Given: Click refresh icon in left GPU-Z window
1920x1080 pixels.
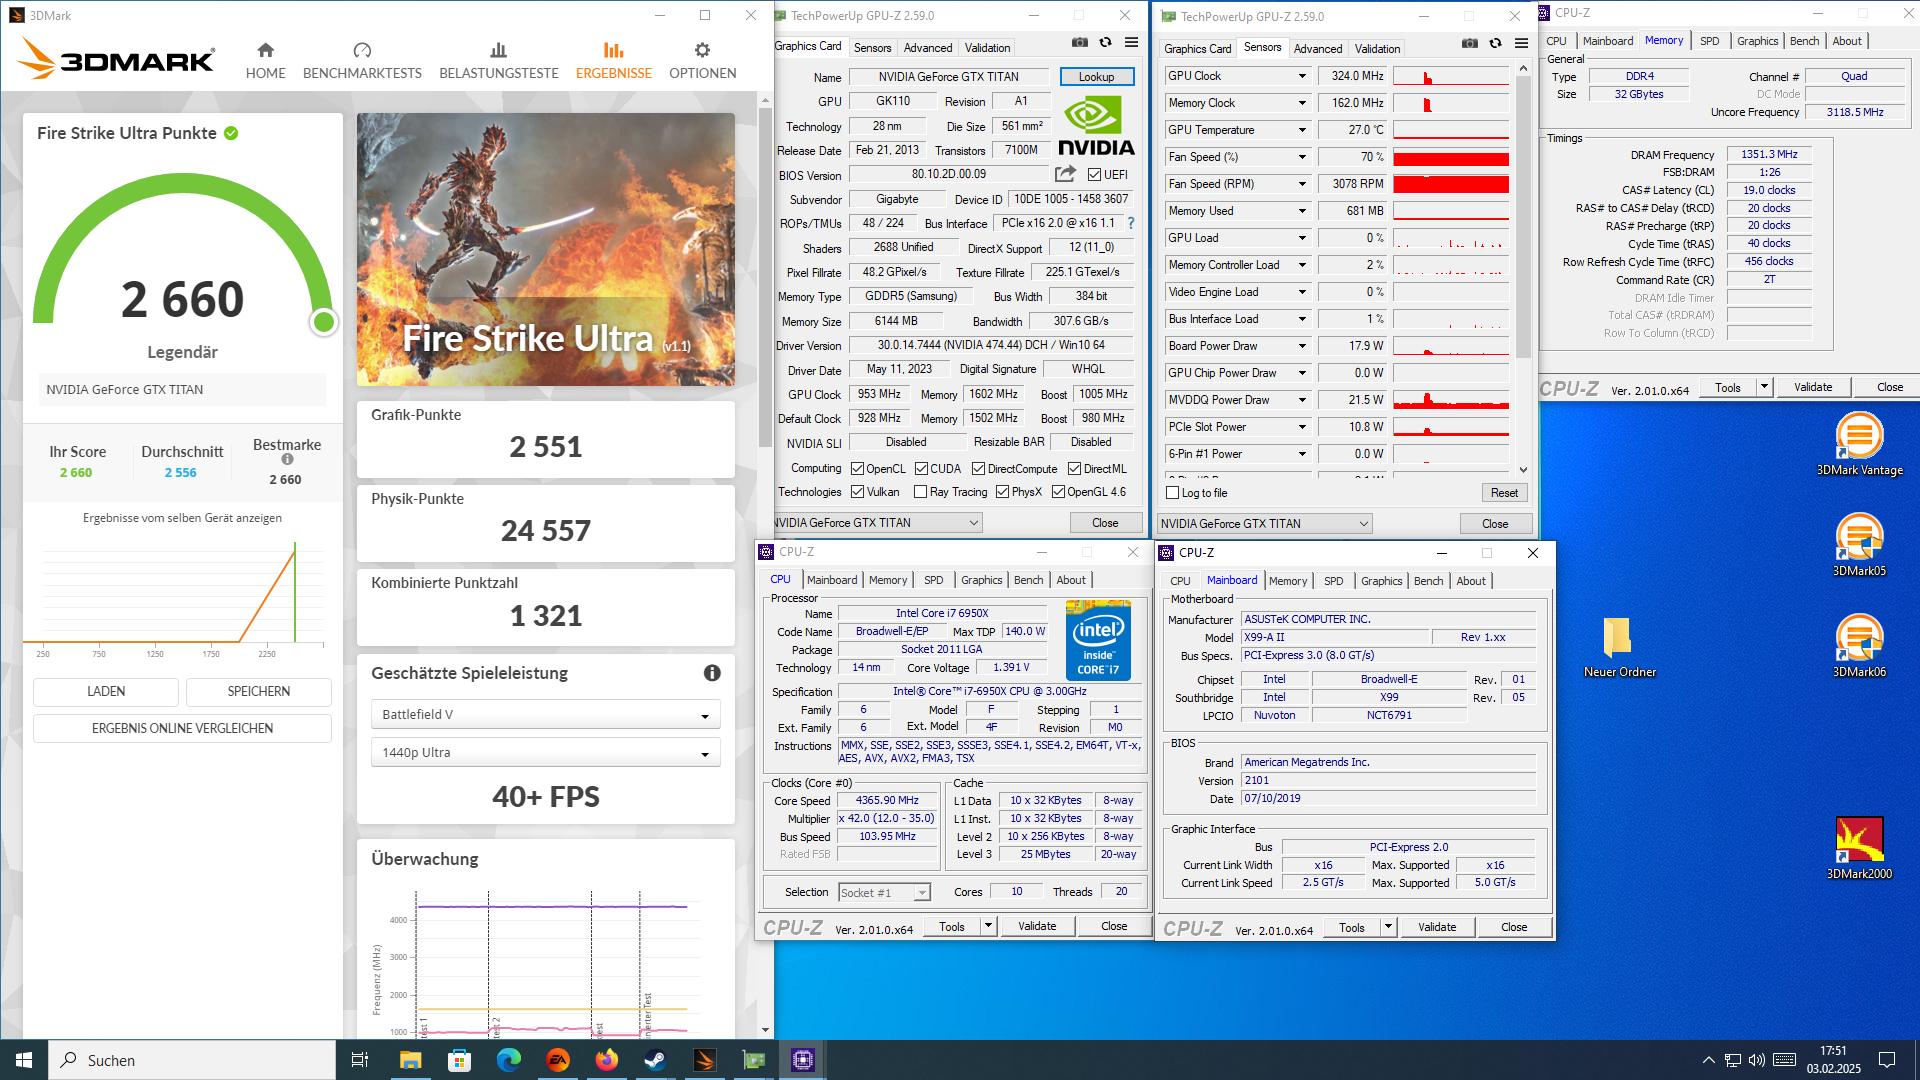Looking at the screenshot, I should [x=1105, y=42].
